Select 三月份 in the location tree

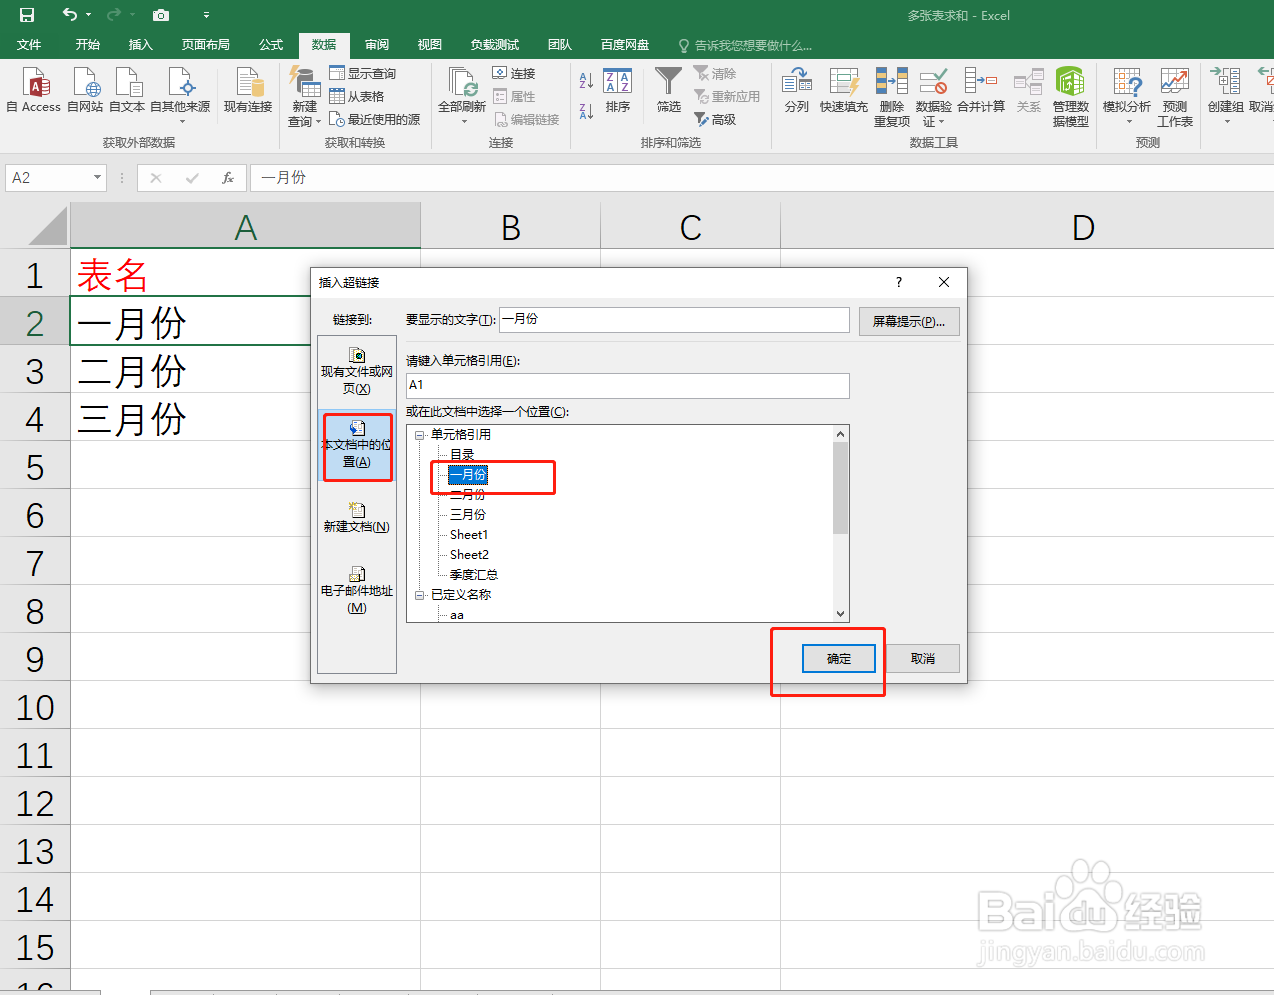pyautogui.click(x=468, y=514)
